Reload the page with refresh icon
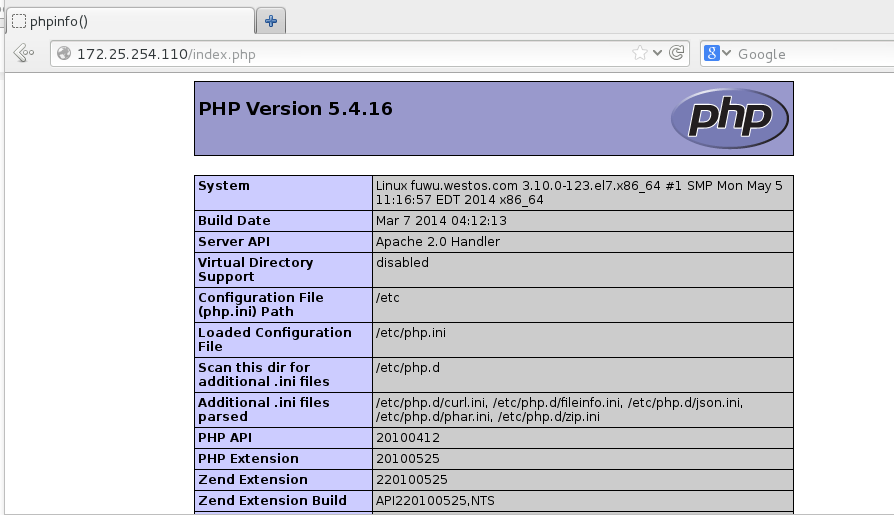This screenshot has width=894, height=515. point(677,53)
